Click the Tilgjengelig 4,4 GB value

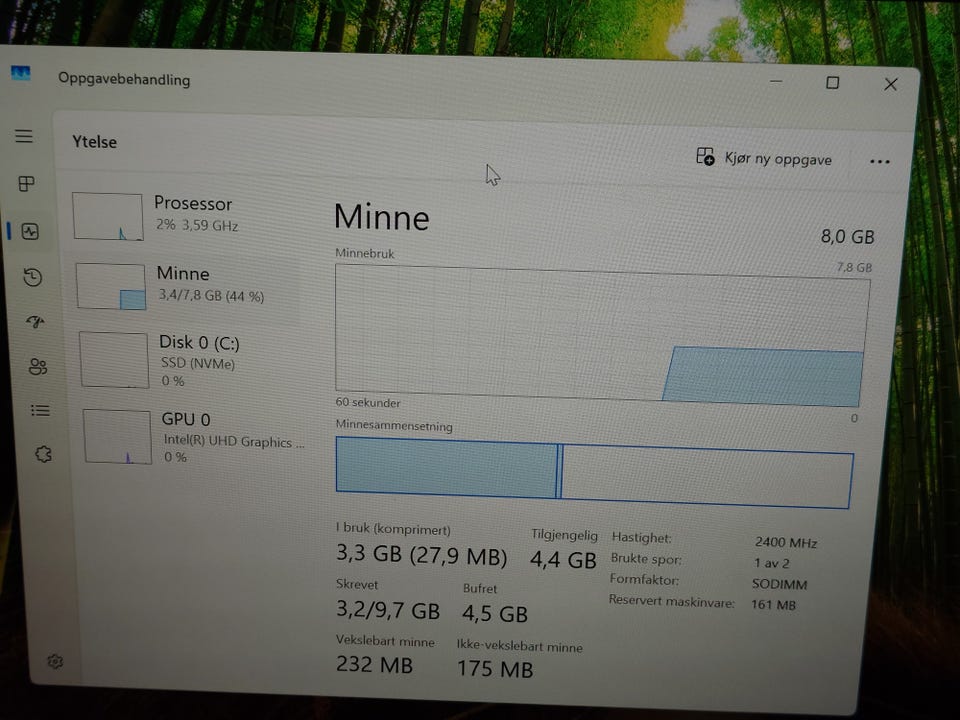tap(563, 559)
